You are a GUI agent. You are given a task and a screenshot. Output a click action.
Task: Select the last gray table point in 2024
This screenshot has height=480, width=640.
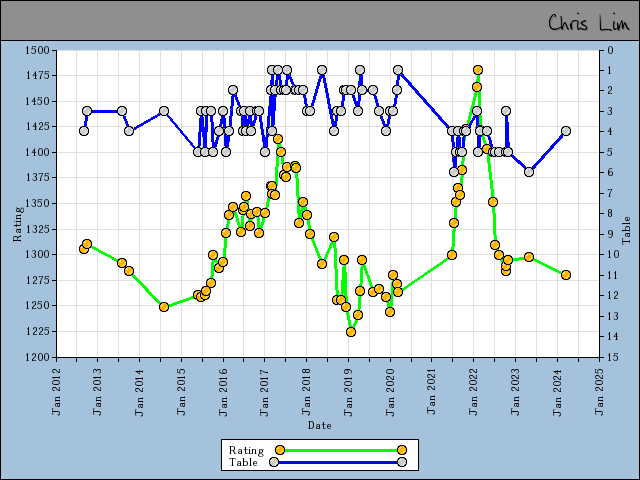tap(566, 131)
